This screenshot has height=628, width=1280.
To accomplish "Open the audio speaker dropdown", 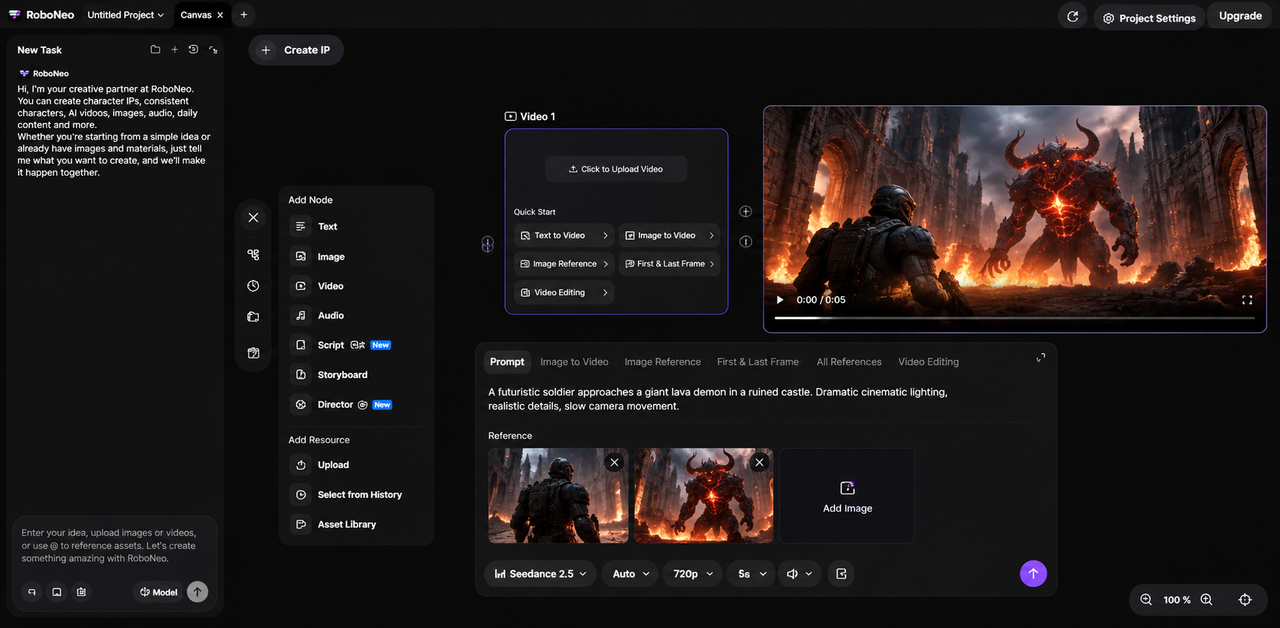I will click(x=799, y=574).
